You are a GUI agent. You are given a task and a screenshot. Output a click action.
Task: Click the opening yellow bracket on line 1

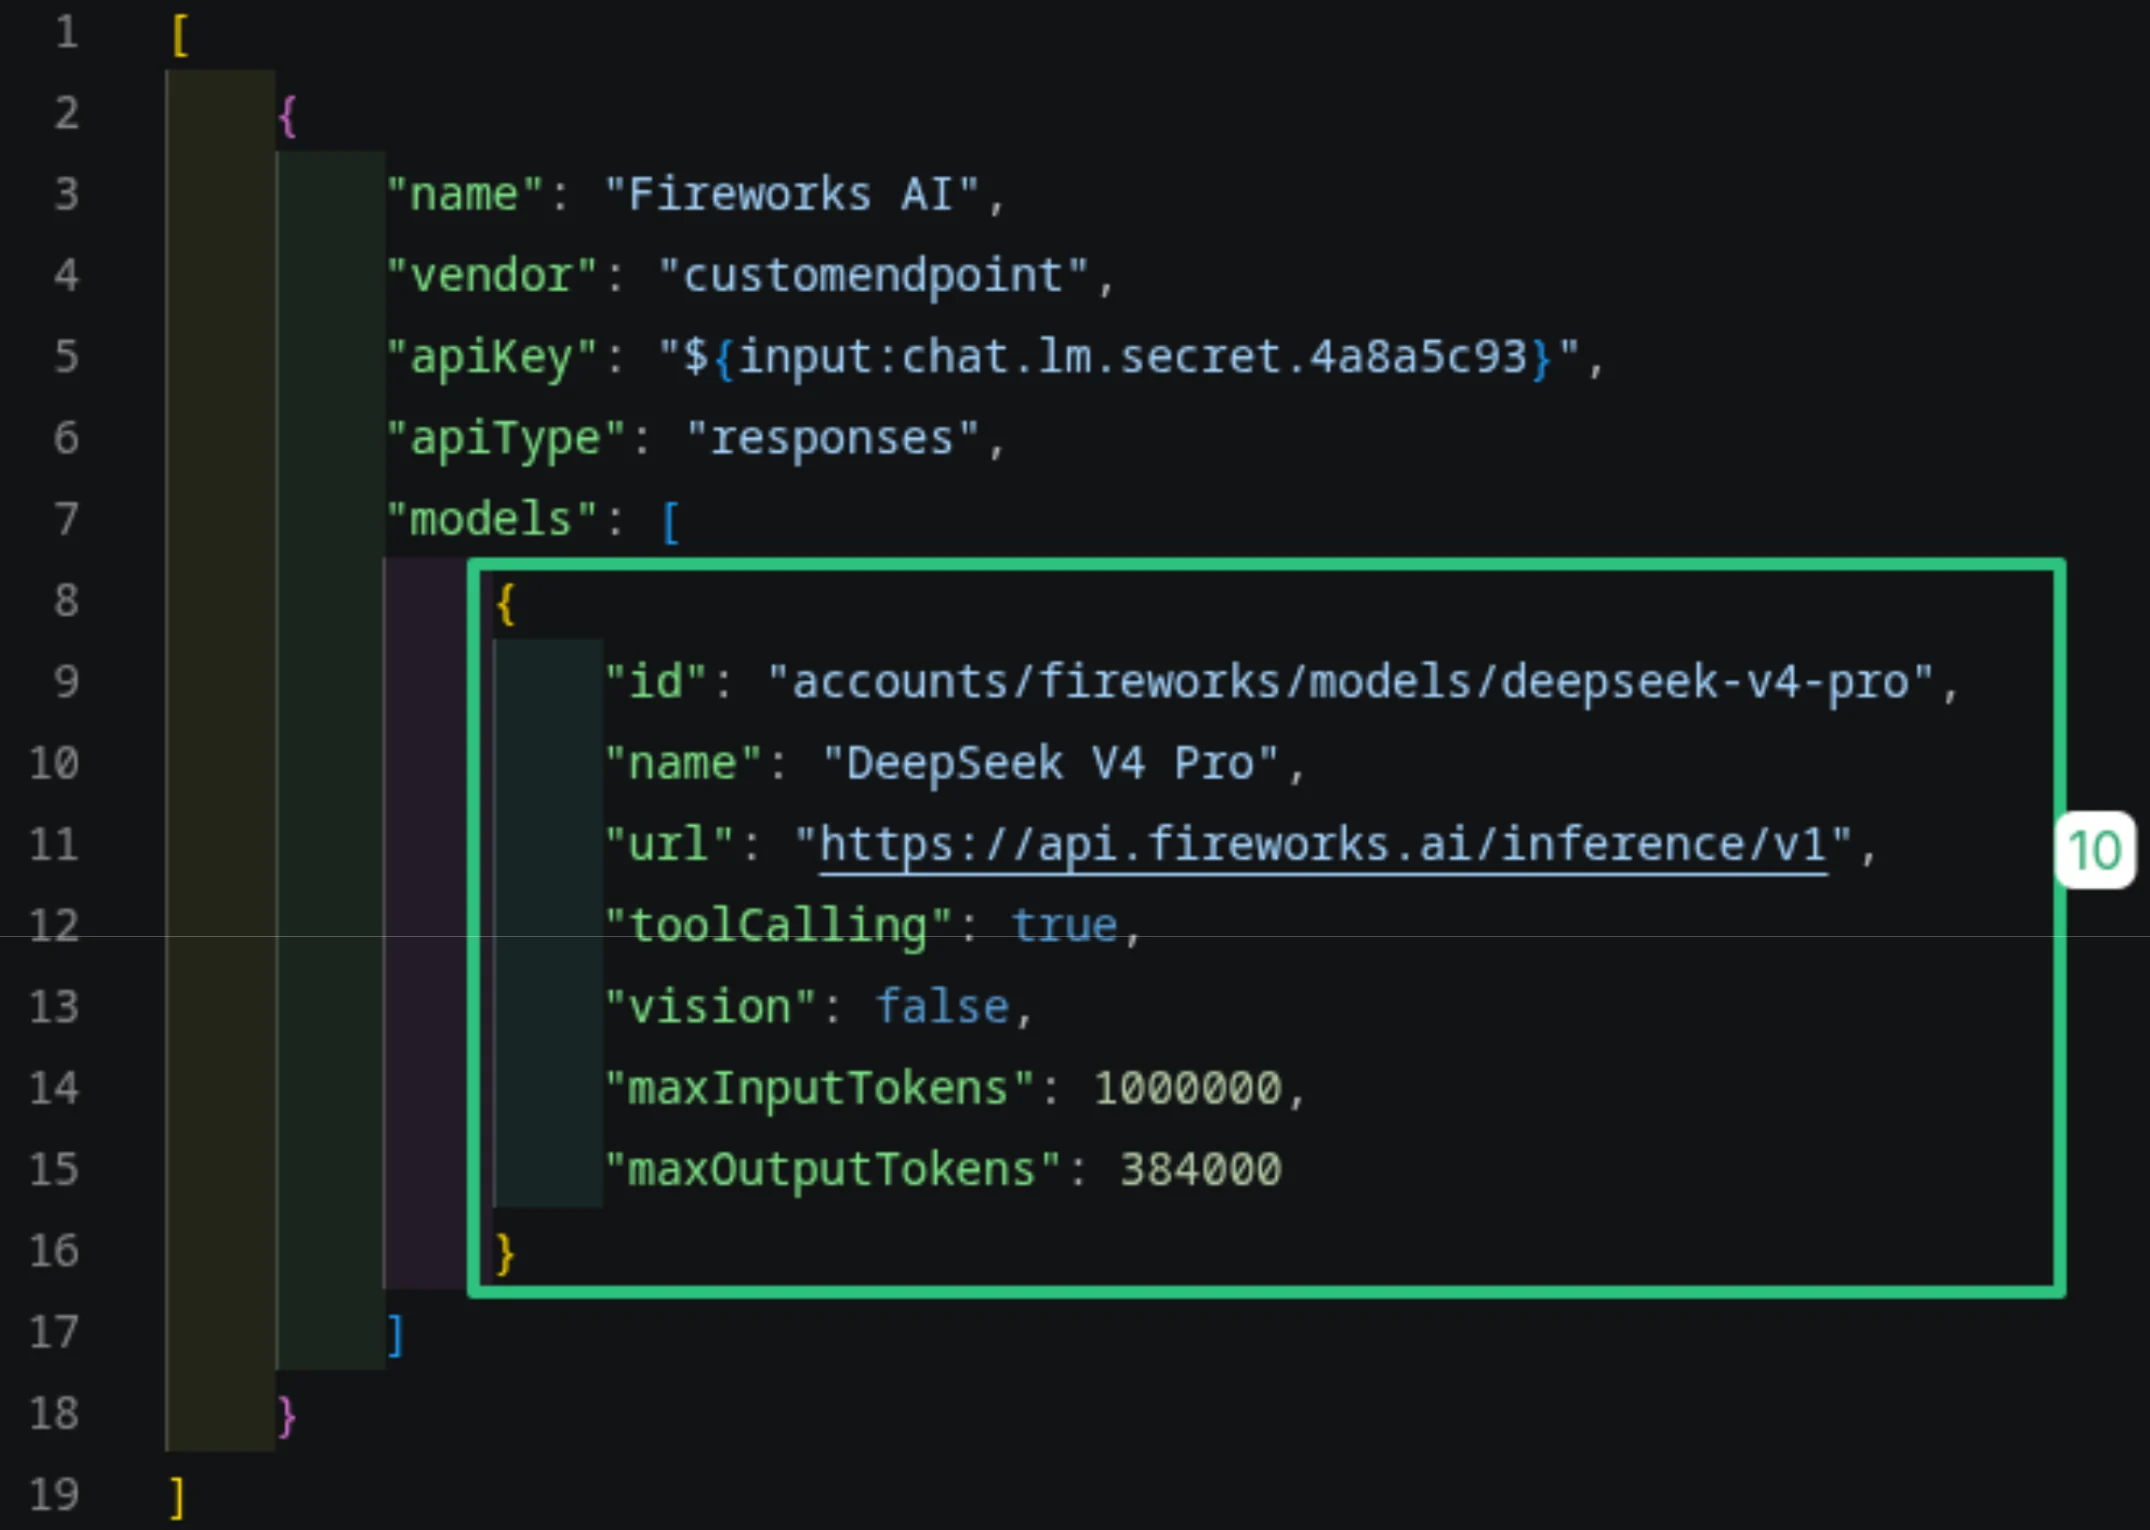180,35
